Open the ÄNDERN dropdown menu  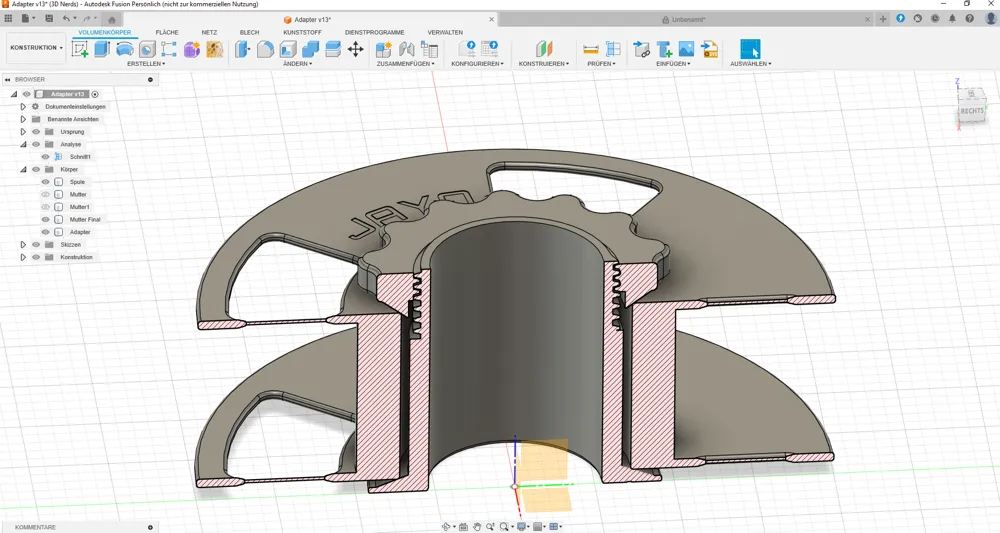pyautogui.click(x=297, y=64)
